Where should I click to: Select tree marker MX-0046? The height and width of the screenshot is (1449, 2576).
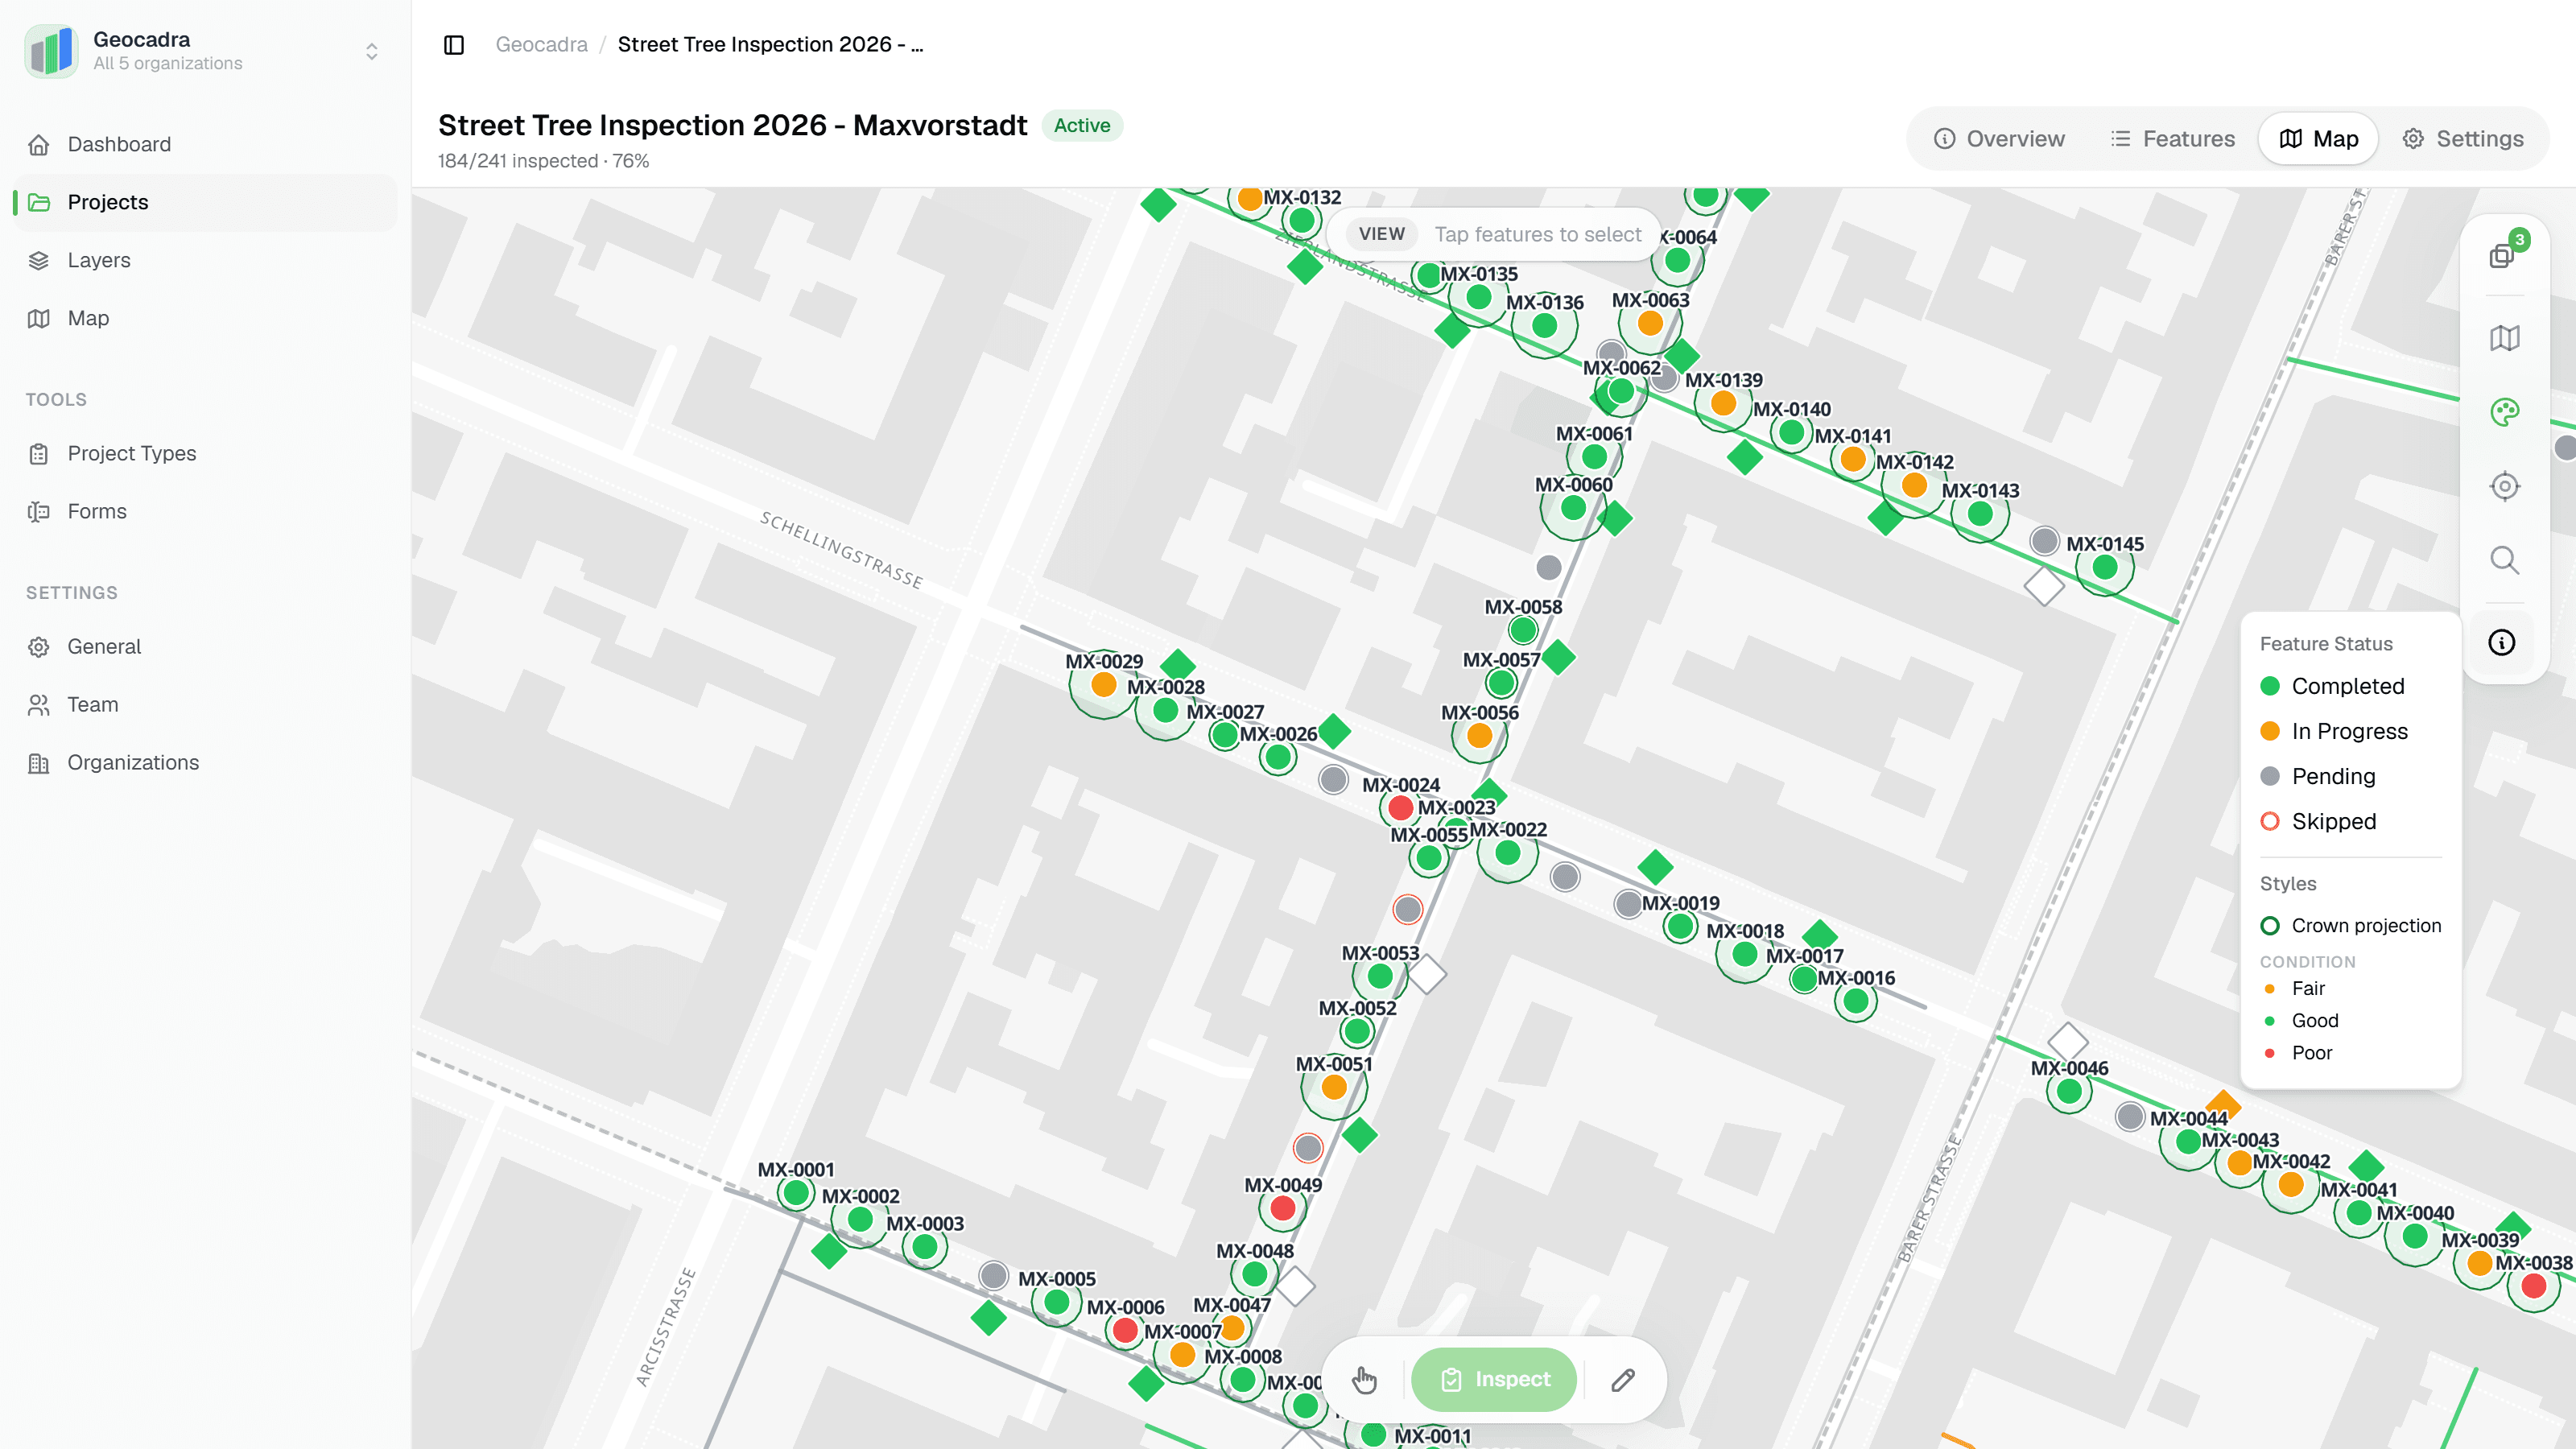(x=2069, y=1092)
